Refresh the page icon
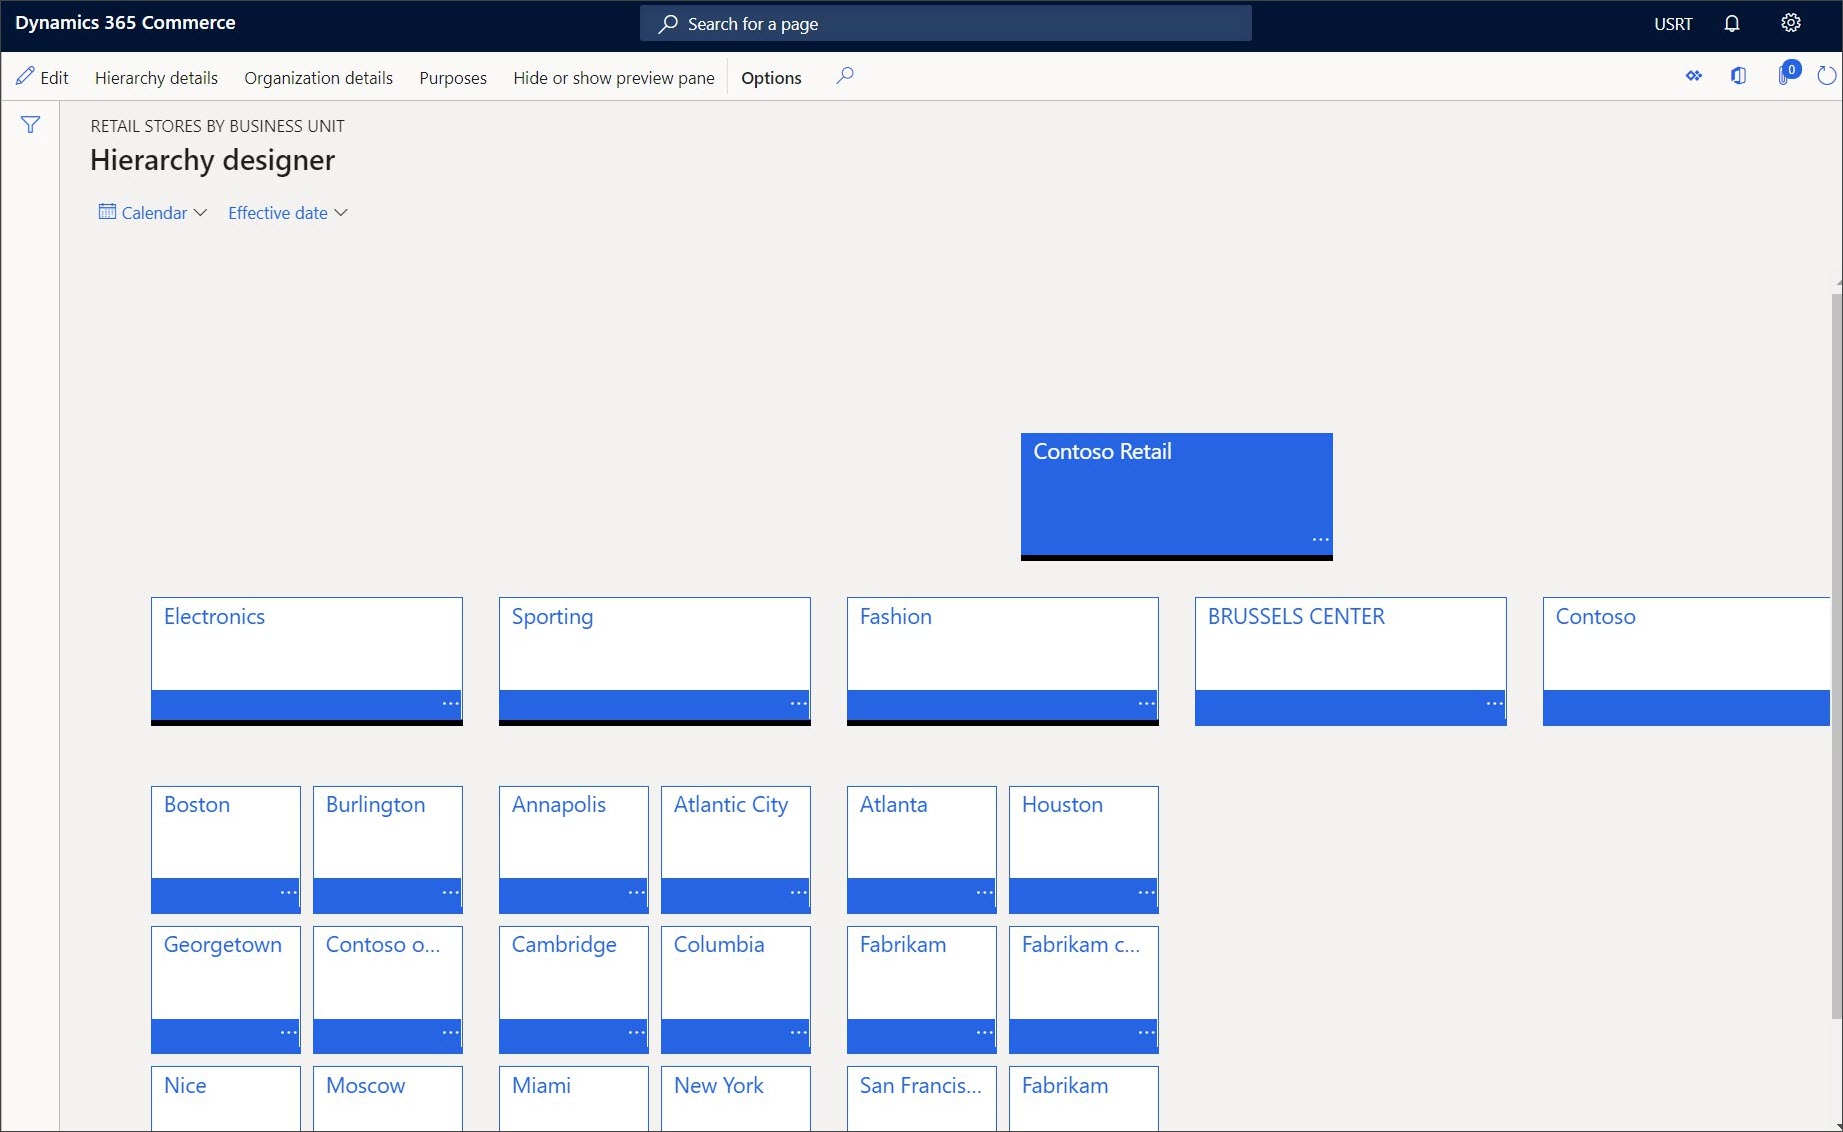Screen dimensions: 1843x1132 point(1827,76)
